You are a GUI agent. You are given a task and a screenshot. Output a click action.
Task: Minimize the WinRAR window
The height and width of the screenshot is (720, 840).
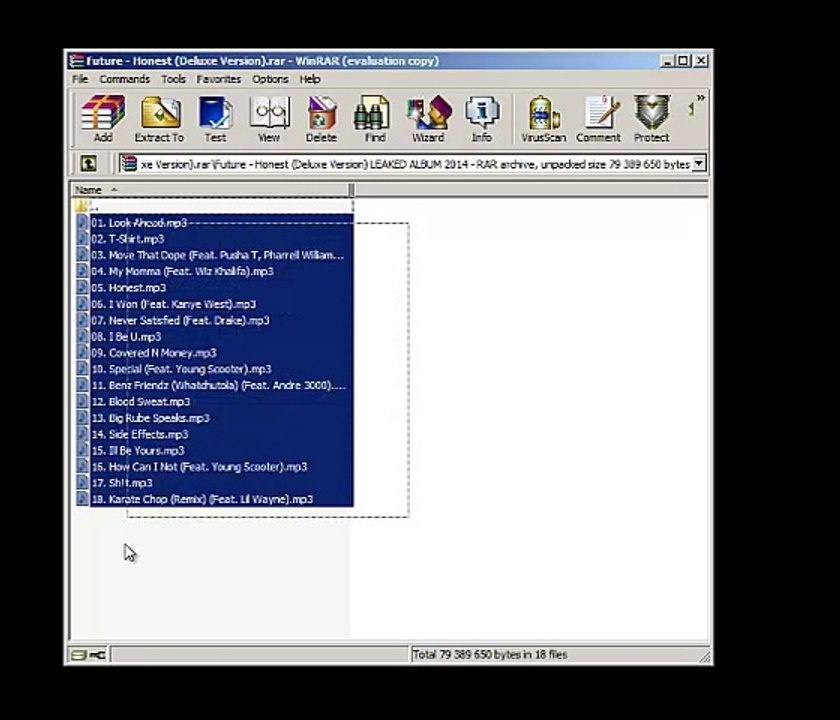click(x=668, y=61)
